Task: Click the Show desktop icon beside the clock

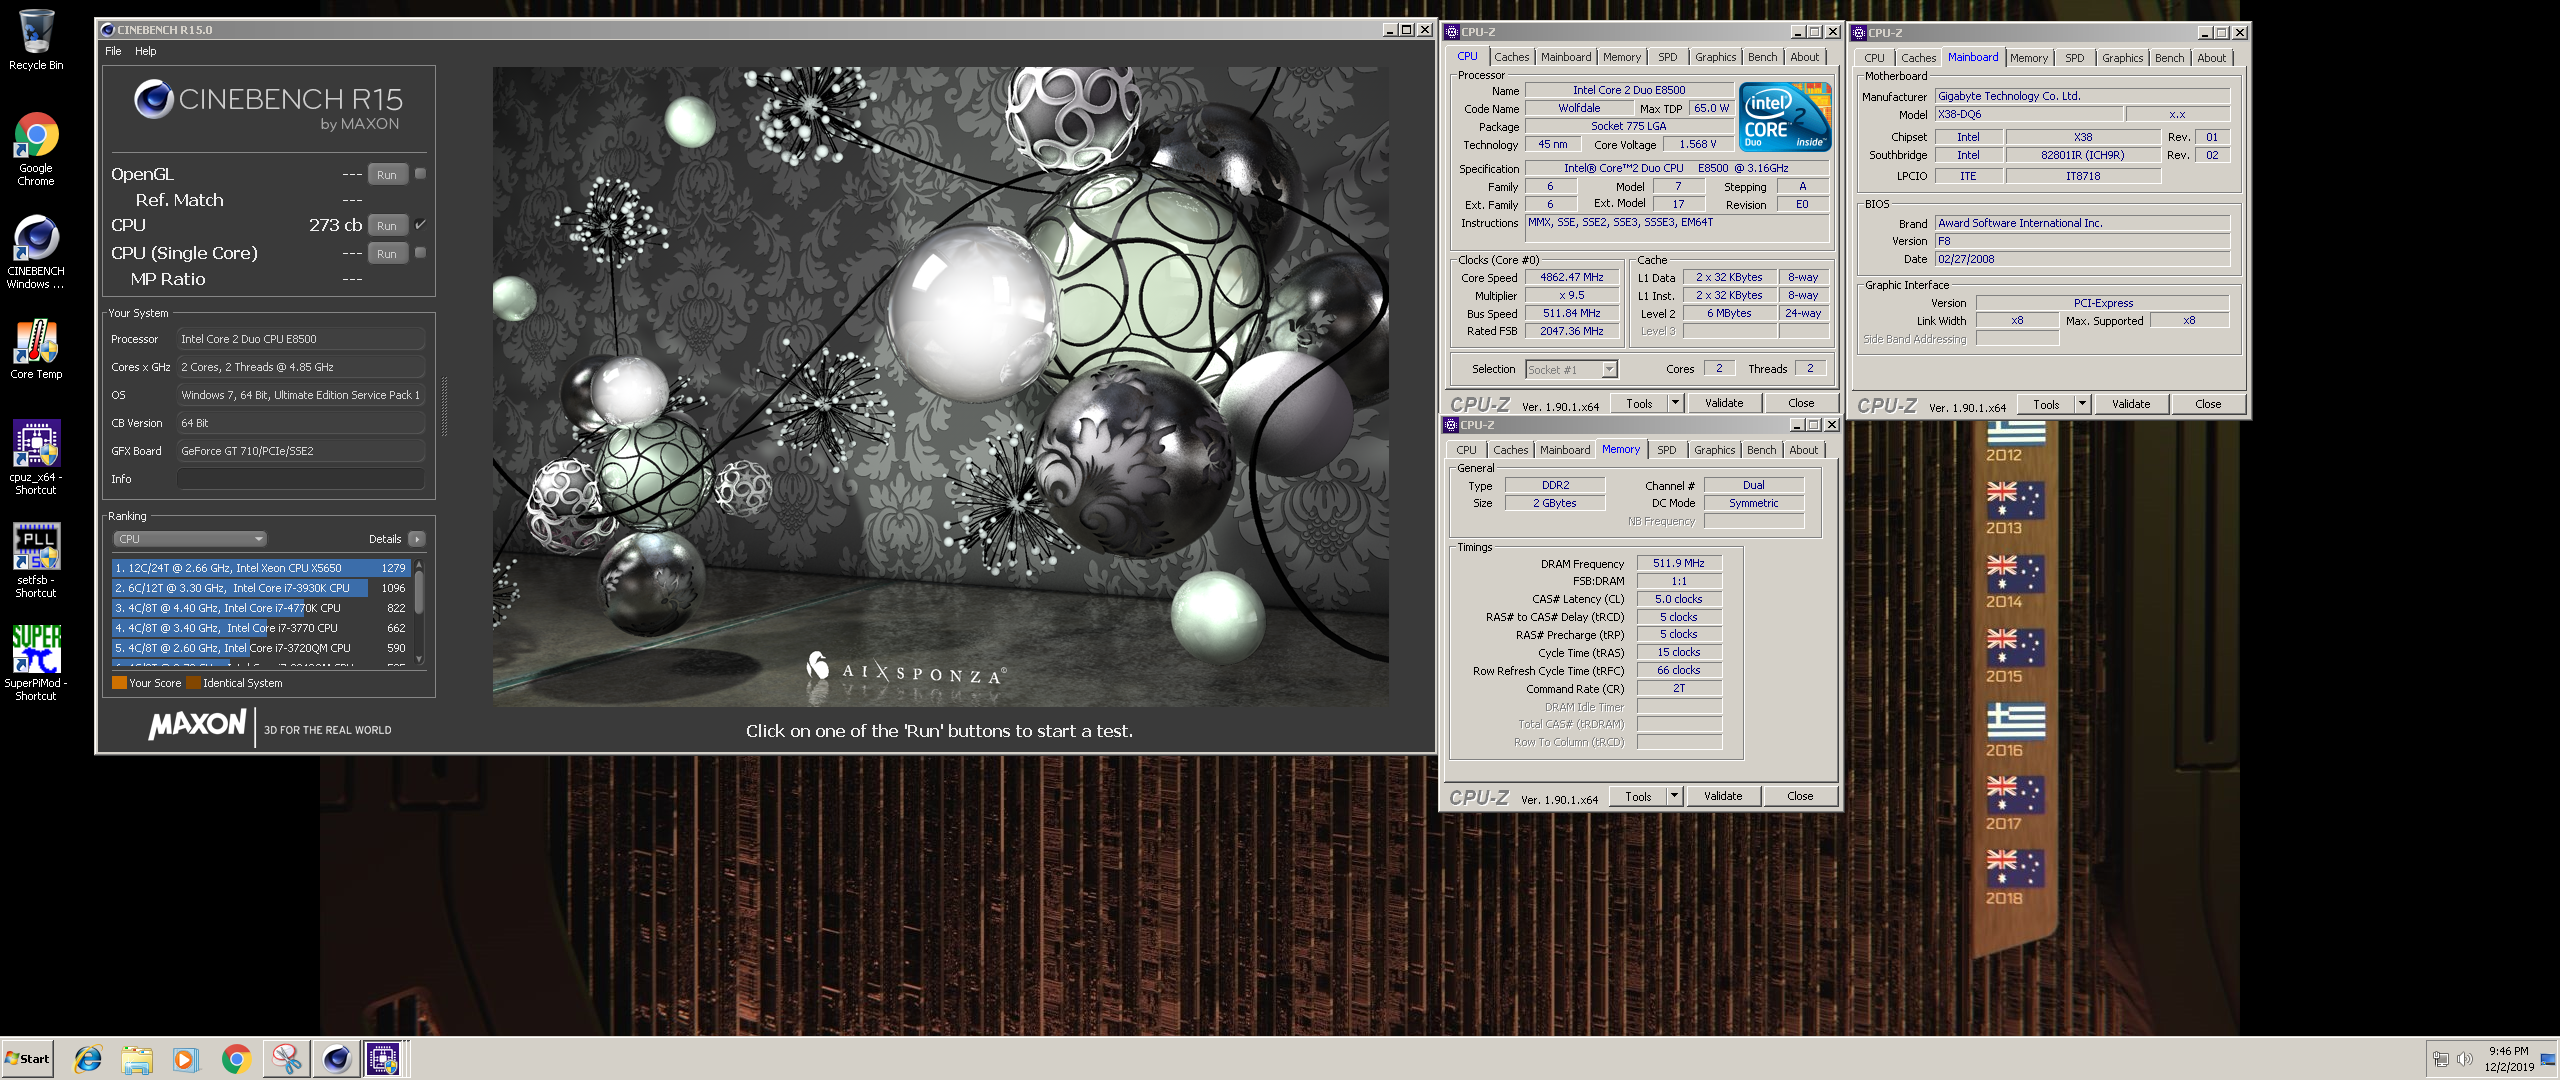Action: [2546, 1060]
